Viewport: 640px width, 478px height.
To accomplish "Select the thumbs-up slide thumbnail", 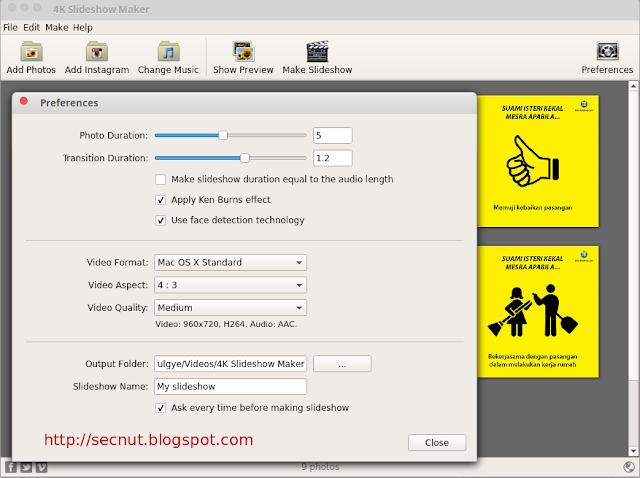I will point(538,161).
